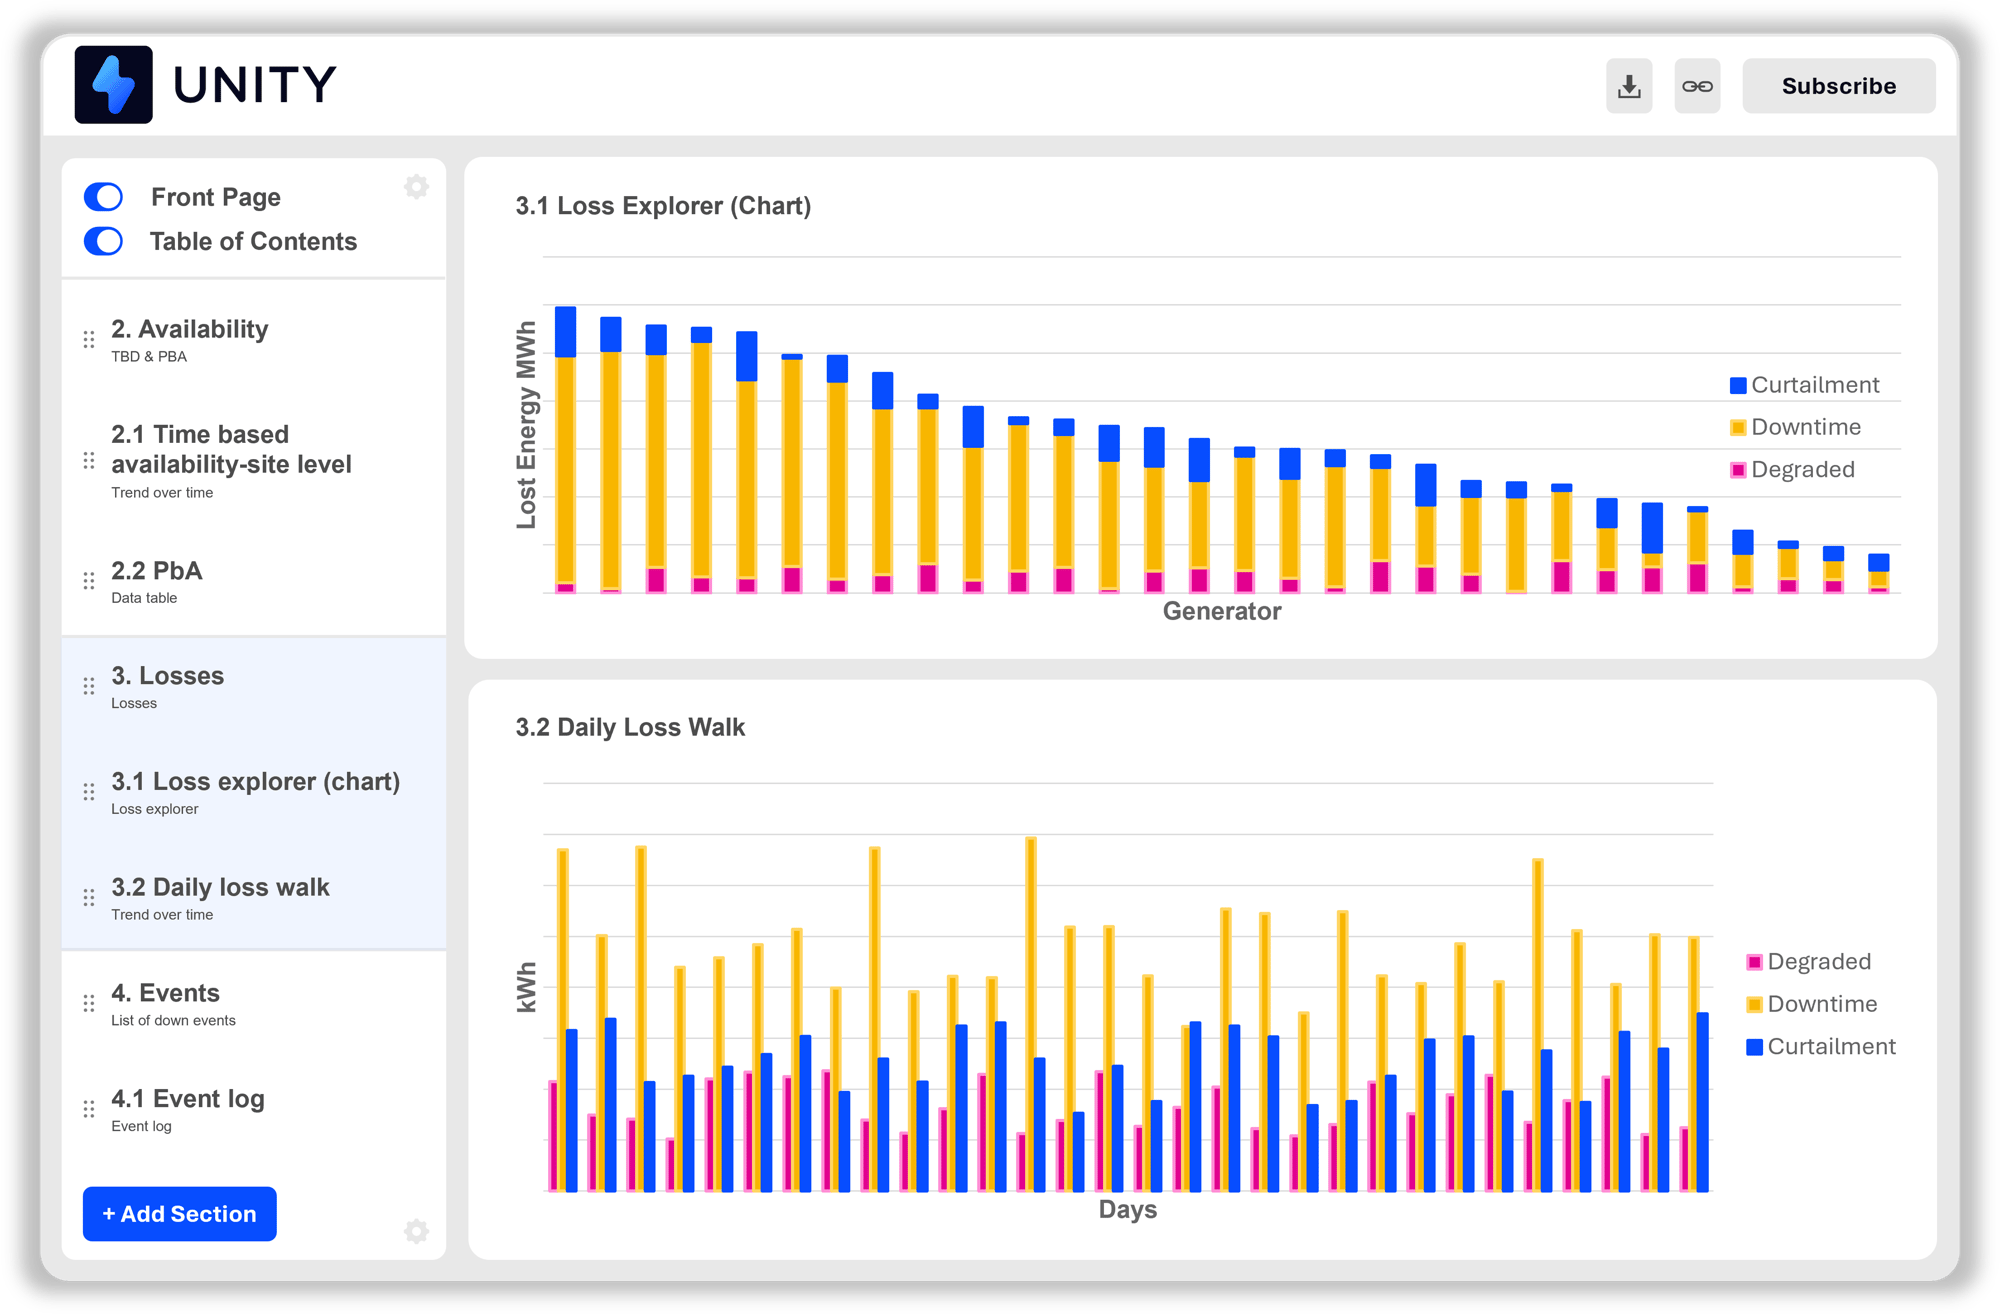Viewport: 2000px width, 1315px height.
Task: Click drag handle beside 4.1 Event log
Action: pos(89,1109)
